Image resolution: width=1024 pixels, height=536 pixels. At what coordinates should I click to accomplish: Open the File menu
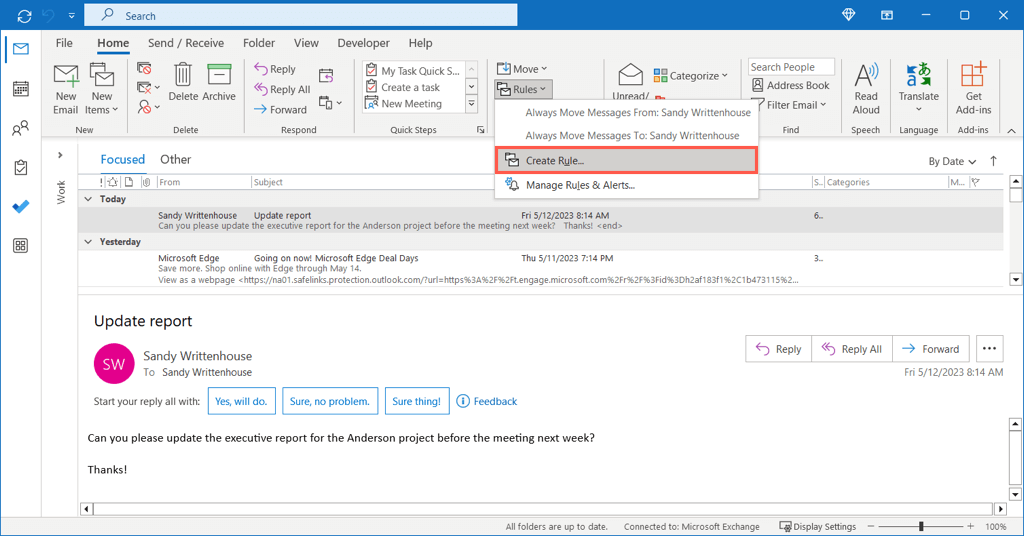pos(64,43)
